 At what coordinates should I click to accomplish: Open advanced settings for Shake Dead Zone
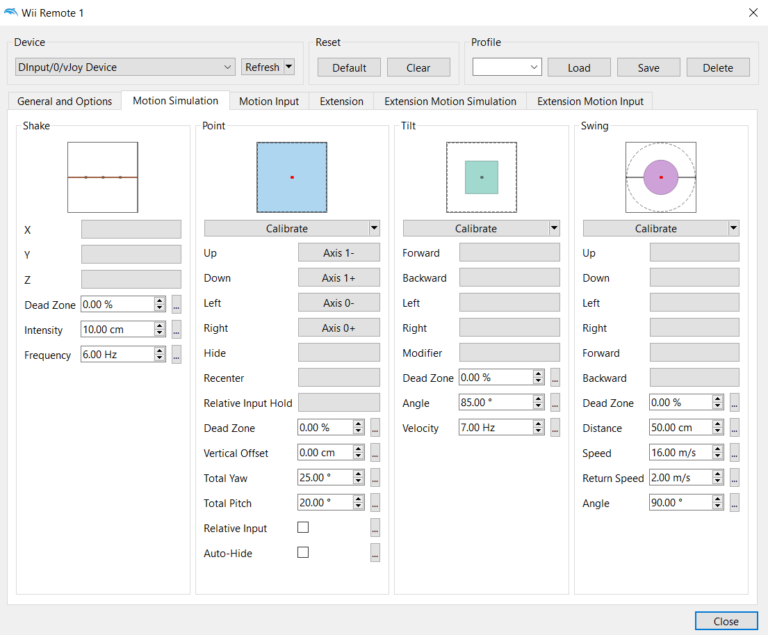(x=176, y=304)
